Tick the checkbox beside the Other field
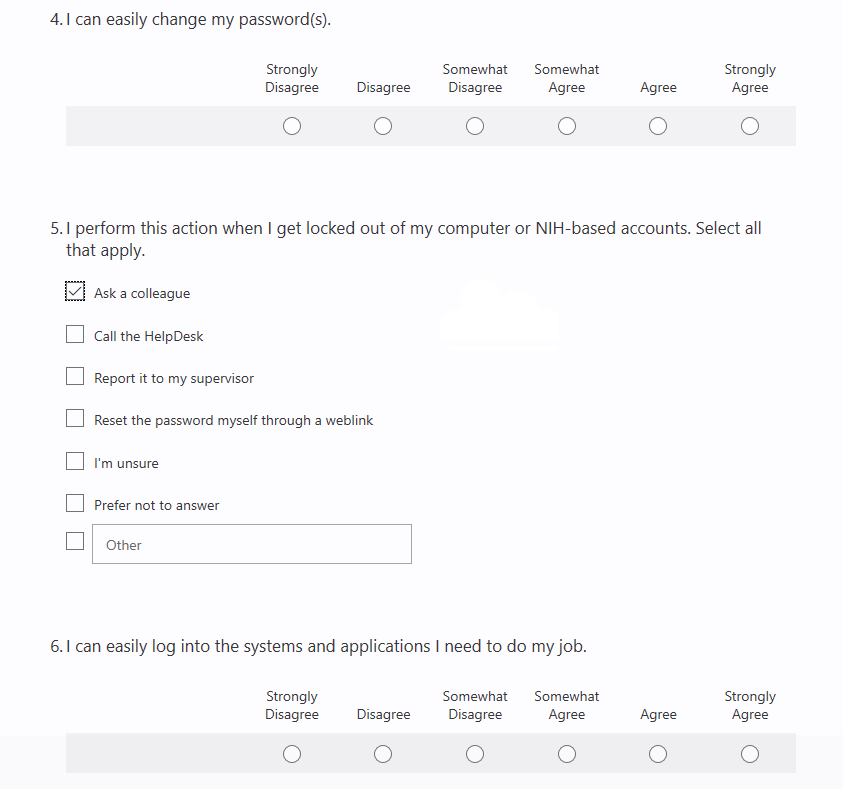This screenshot has width=843, height=789. [75, 541]
